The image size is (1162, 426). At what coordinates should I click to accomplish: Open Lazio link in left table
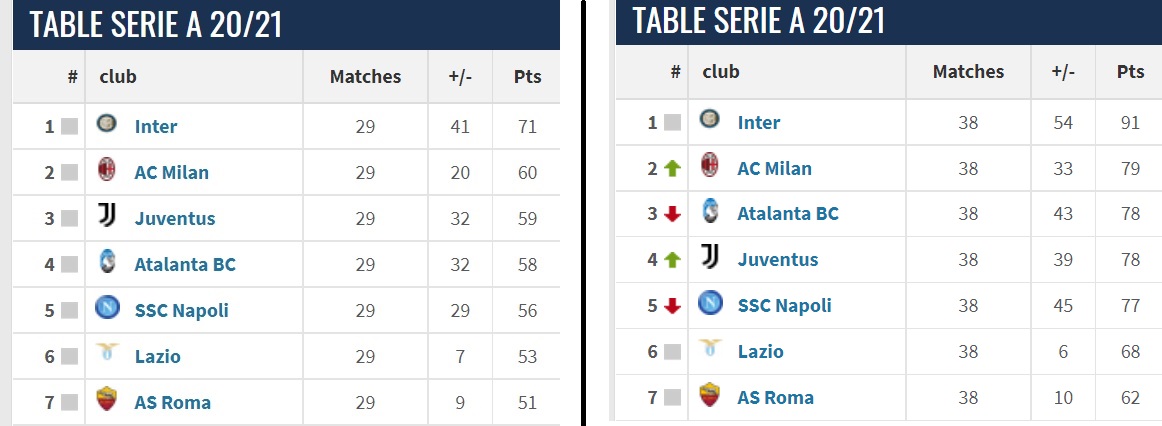tap(158, 356)
